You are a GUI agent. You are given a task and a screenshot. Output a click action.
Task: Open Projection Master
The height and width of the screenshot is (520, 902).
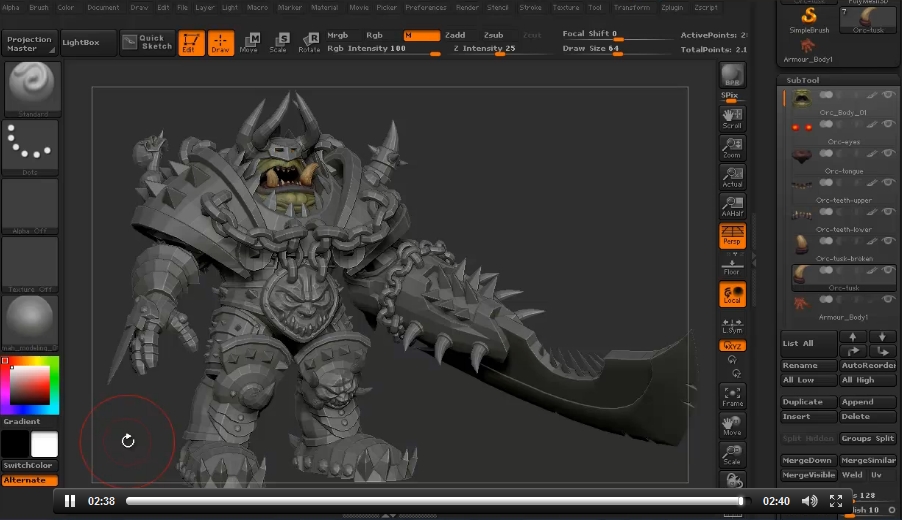29,44
